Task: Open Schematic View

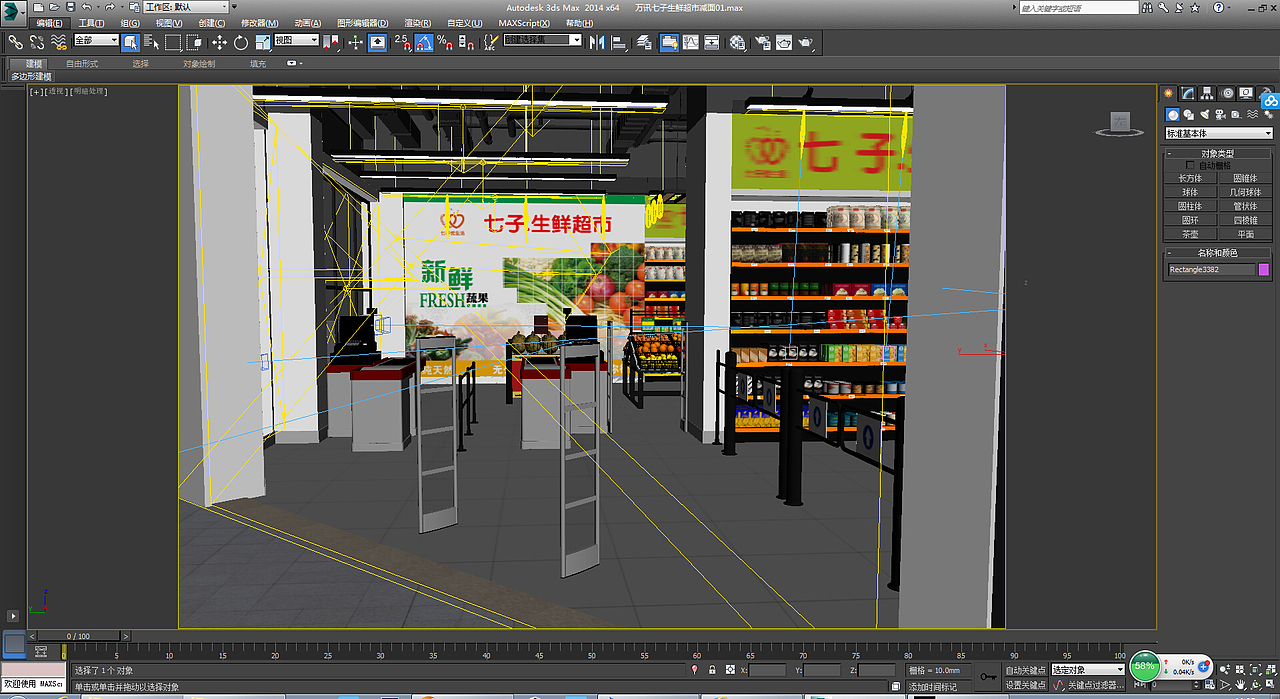Action: 712,42
